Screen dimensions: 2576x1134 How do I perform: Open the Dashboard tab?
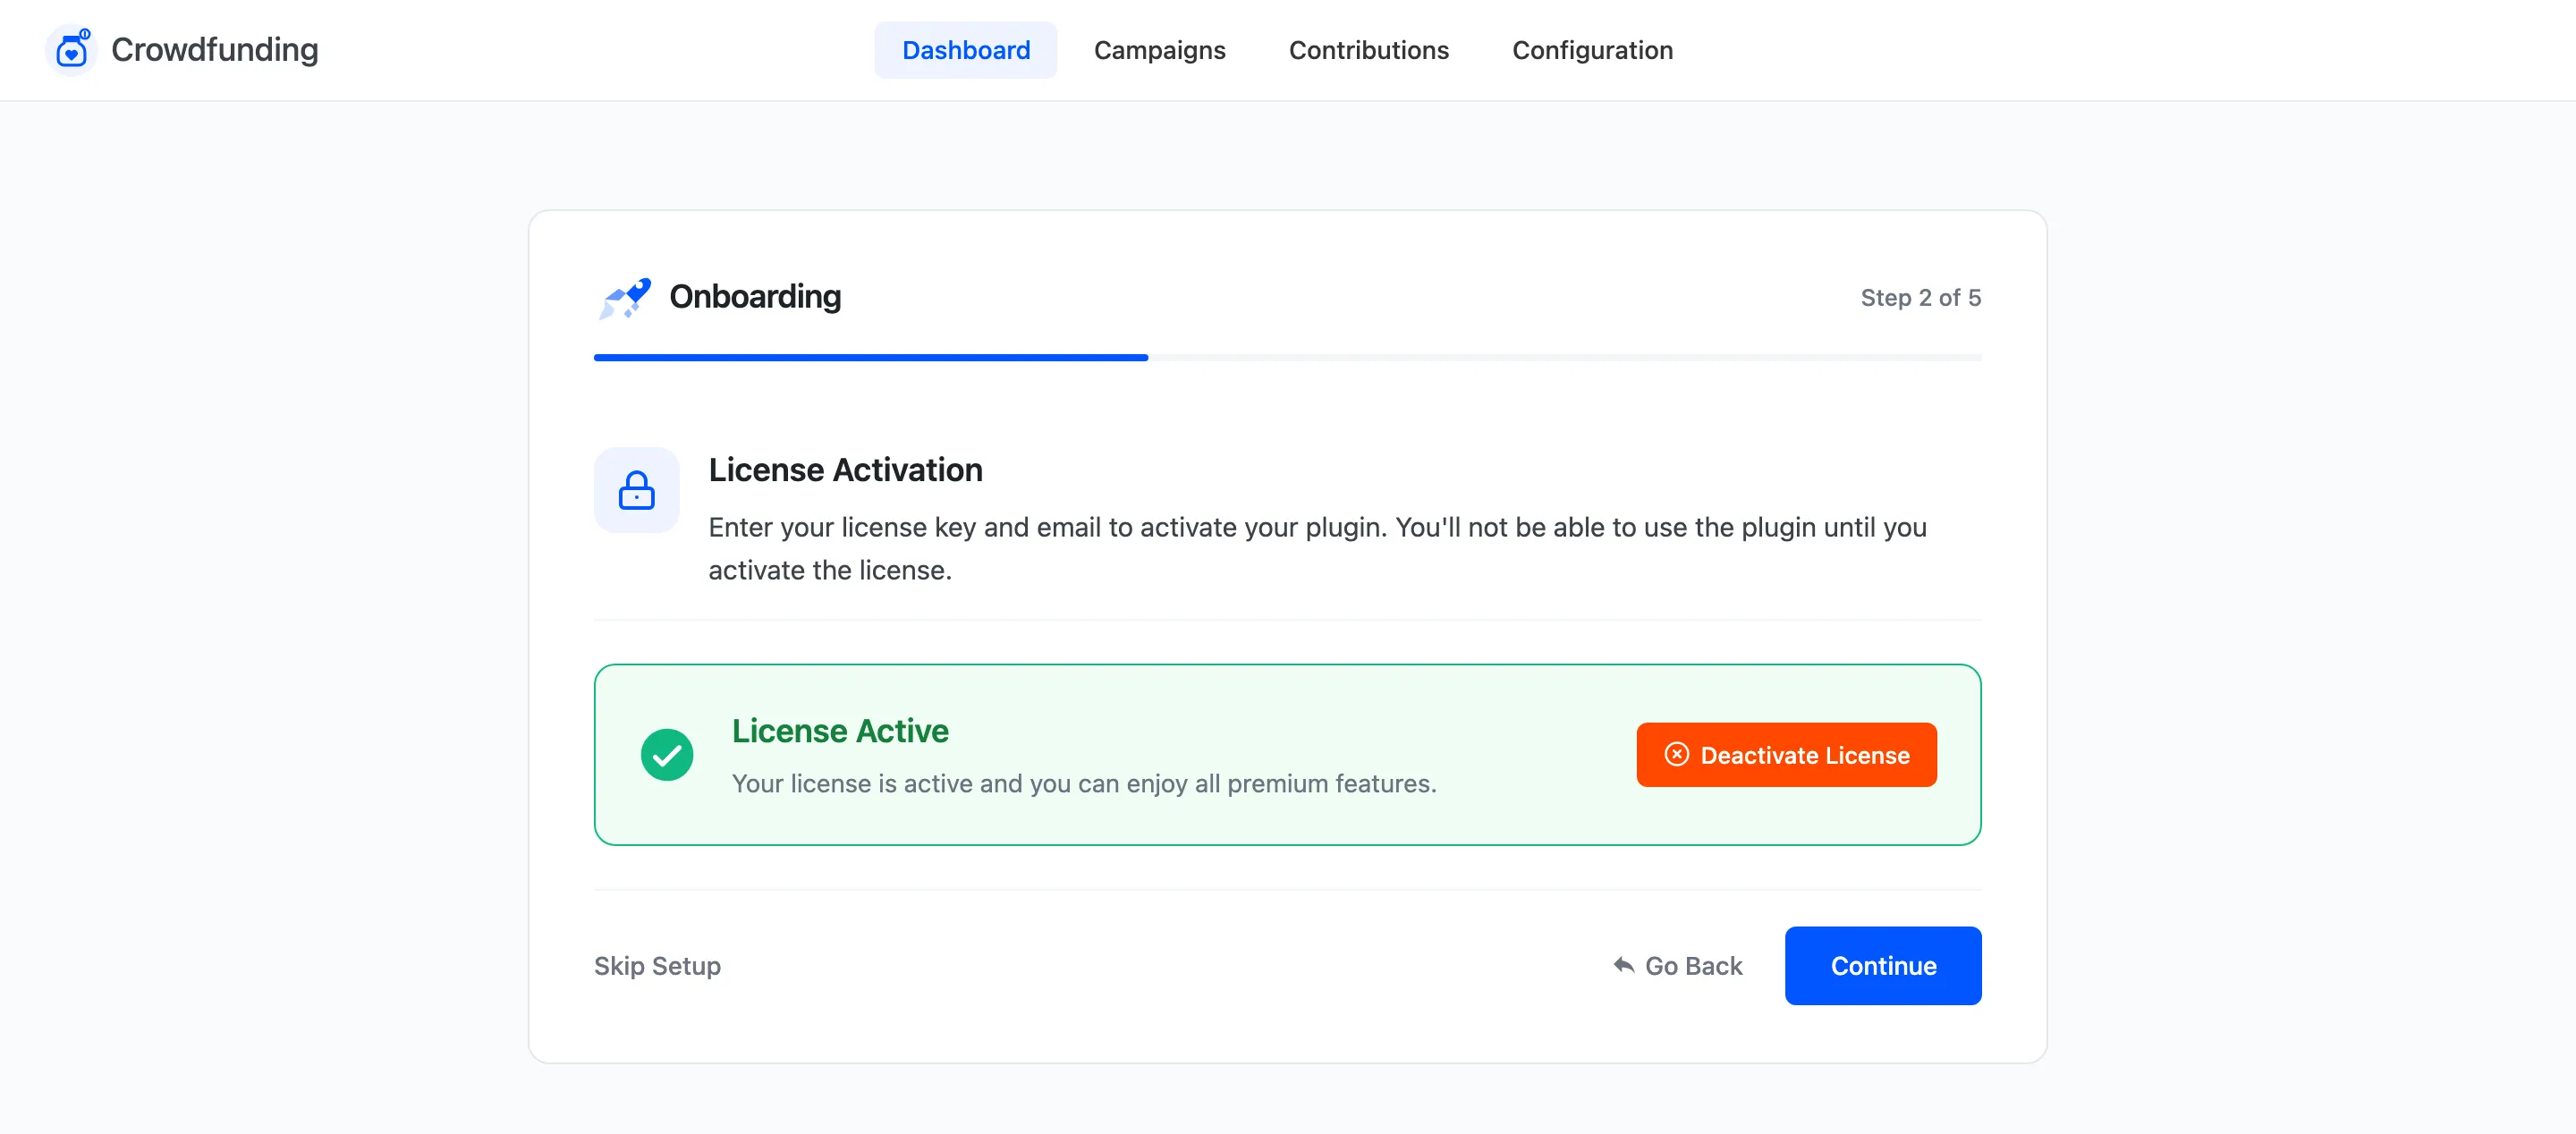(x=965, y=50)
